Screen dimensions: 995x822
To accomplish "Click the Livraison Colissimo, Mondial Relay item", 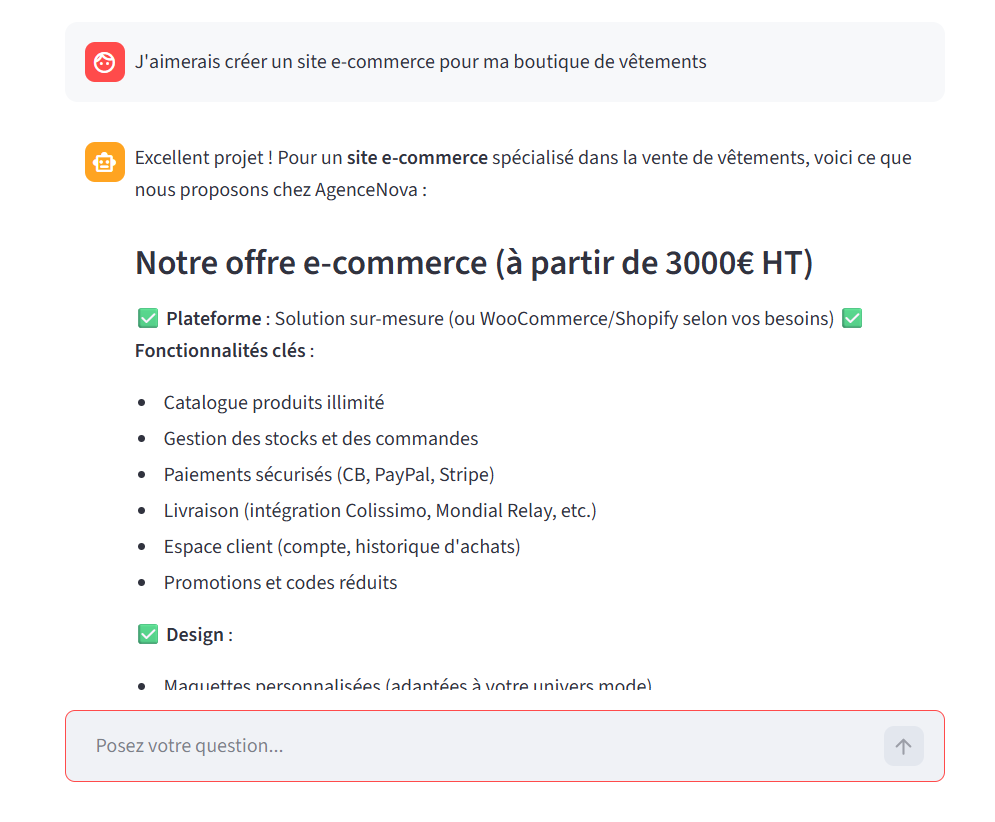I will click(x=380, y=511).
